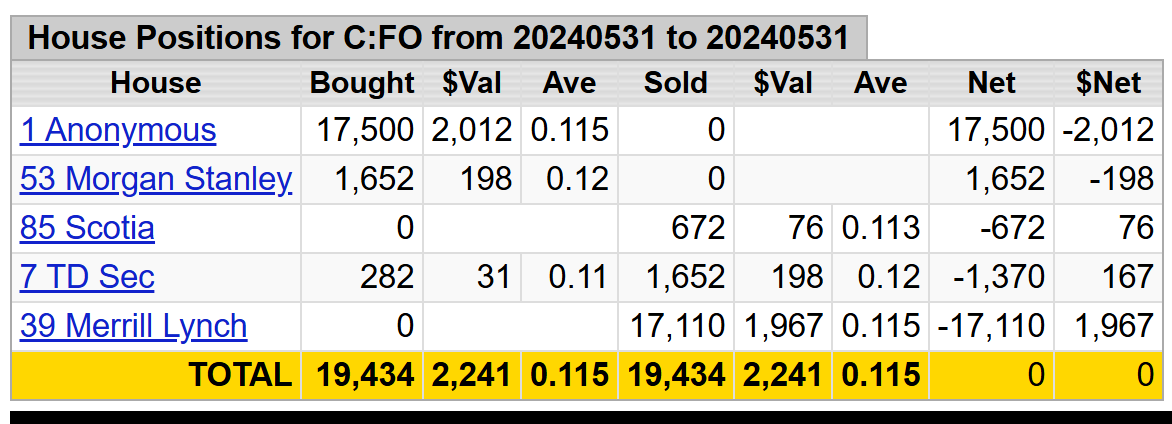The image size is (1172, 424).
Task: Select the total bought cell 19,434
Action: pyautogui.click(x=366, y=375)
